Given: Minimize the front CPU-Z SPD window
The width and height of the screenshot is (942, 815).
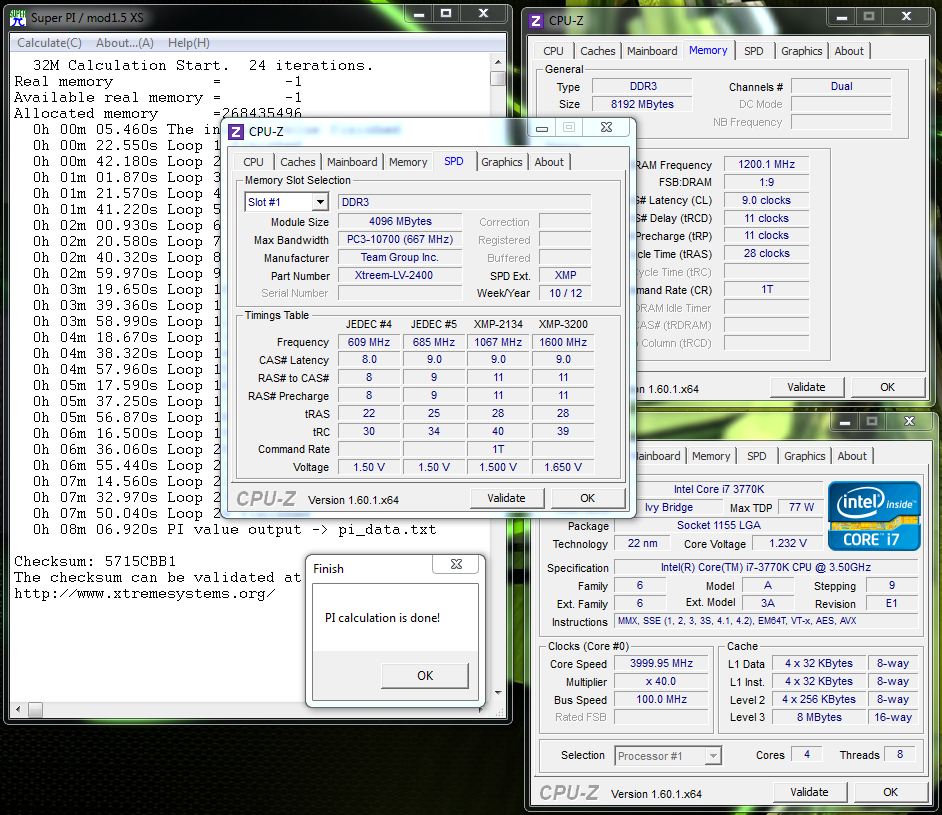Looking at the screenshot, I should click(x=542, y=128).
